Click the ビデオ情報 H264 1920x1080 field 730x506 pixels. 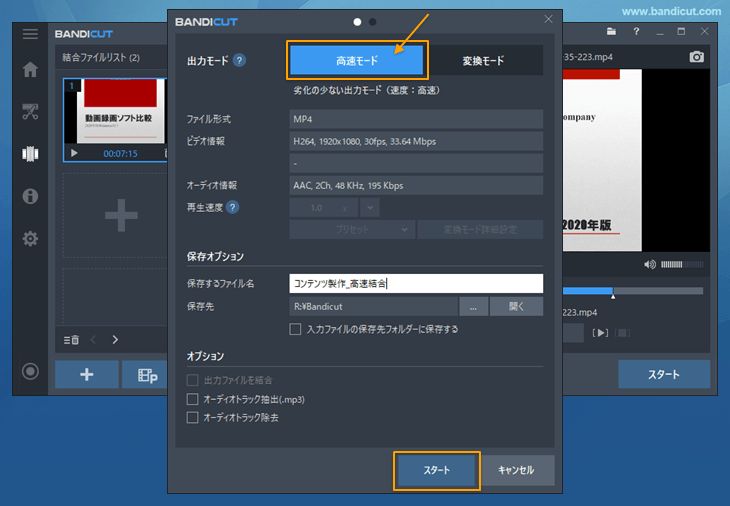416,142
